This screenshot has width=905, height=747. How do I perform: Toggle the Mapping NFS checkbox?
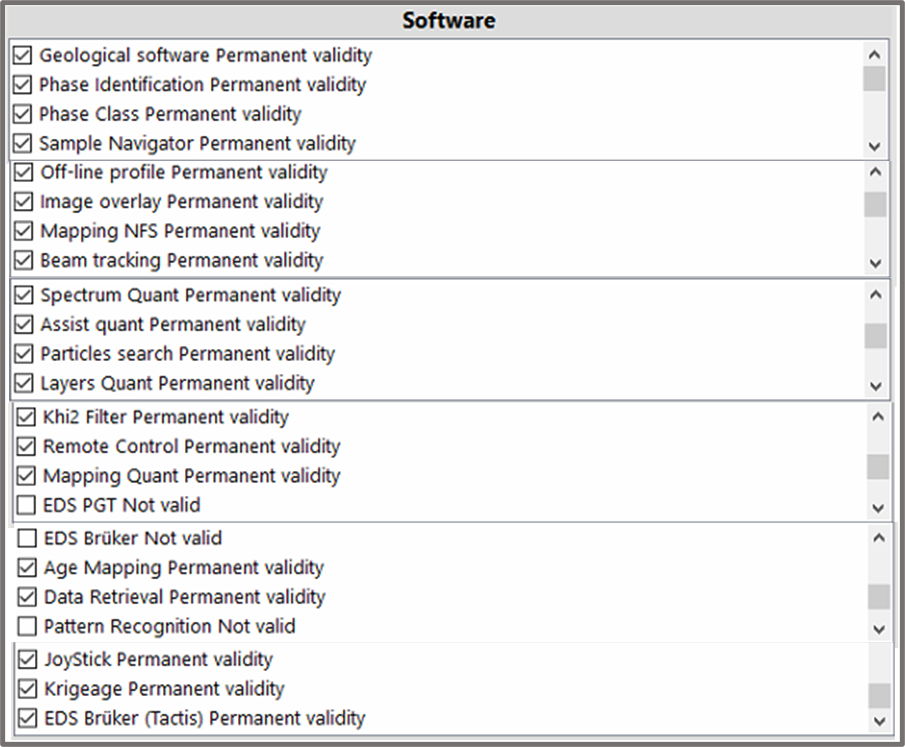tap(25, 231)
